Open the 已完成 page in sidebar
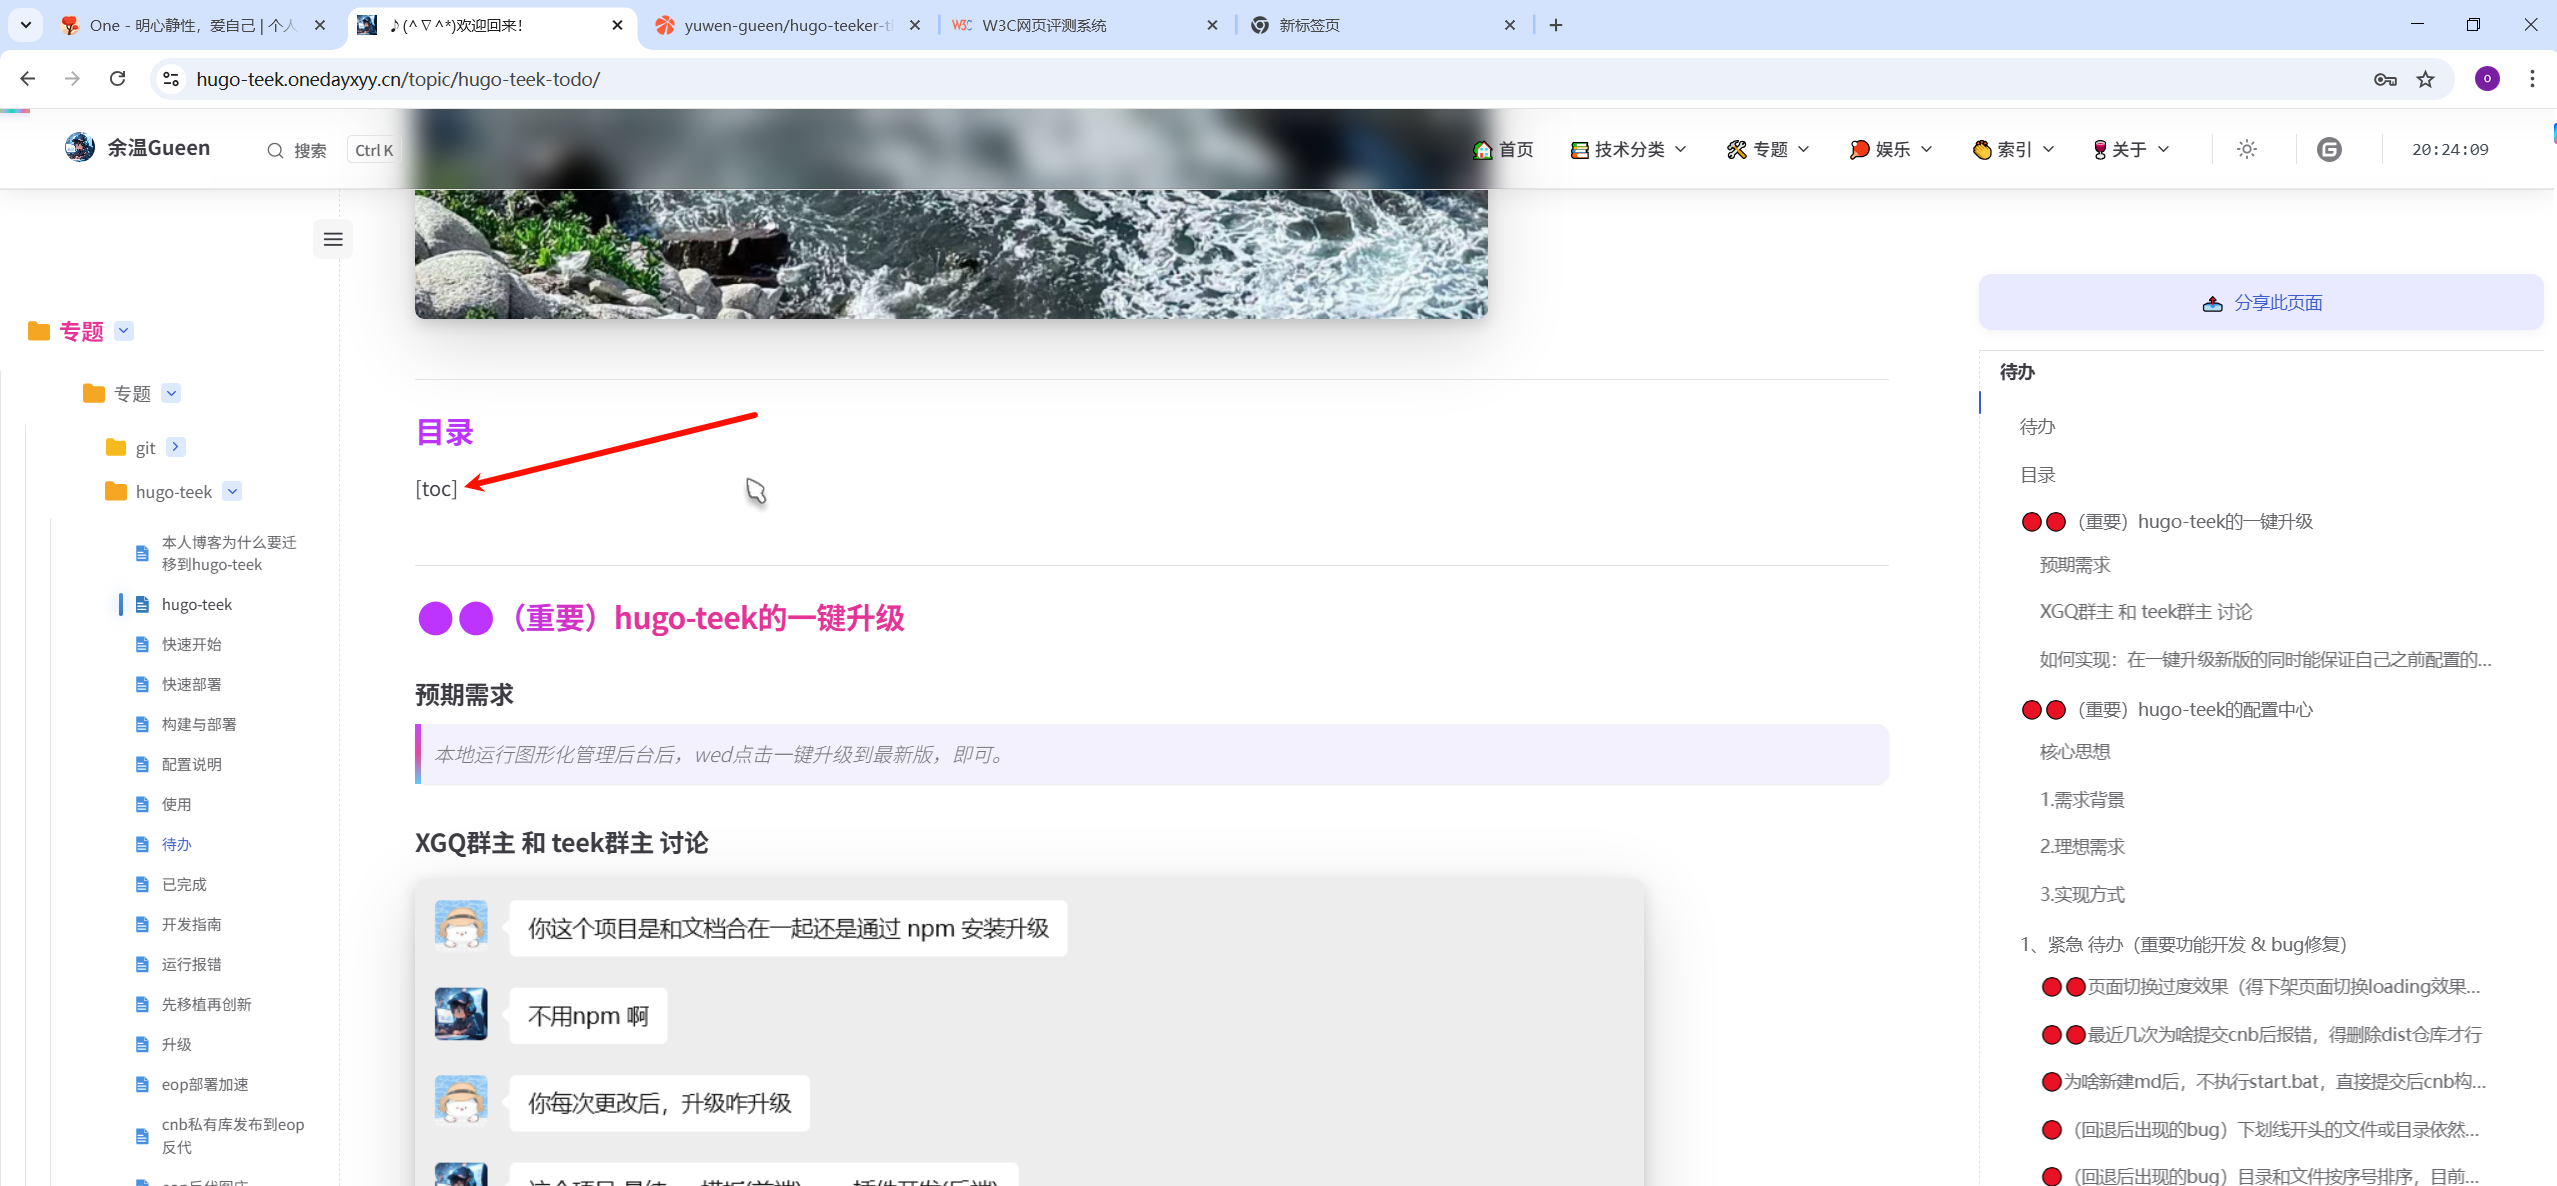The width and height of the screenshot is (2557, 1186). pos(184,884)
